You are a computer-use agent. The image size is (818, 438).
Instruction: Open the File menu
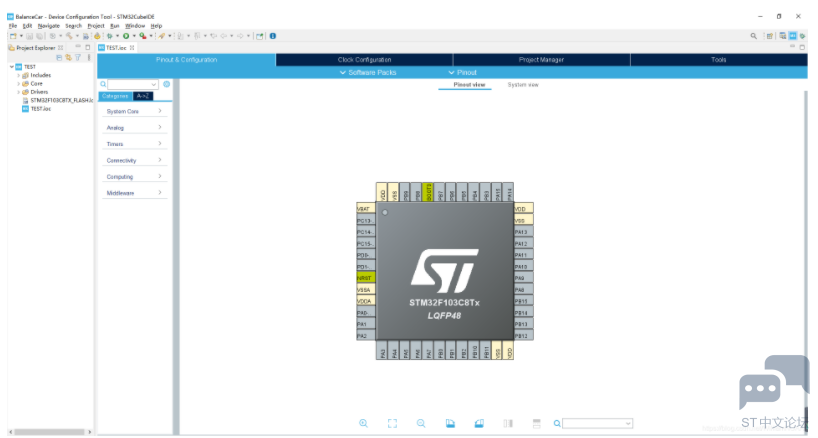coord(13,26)
